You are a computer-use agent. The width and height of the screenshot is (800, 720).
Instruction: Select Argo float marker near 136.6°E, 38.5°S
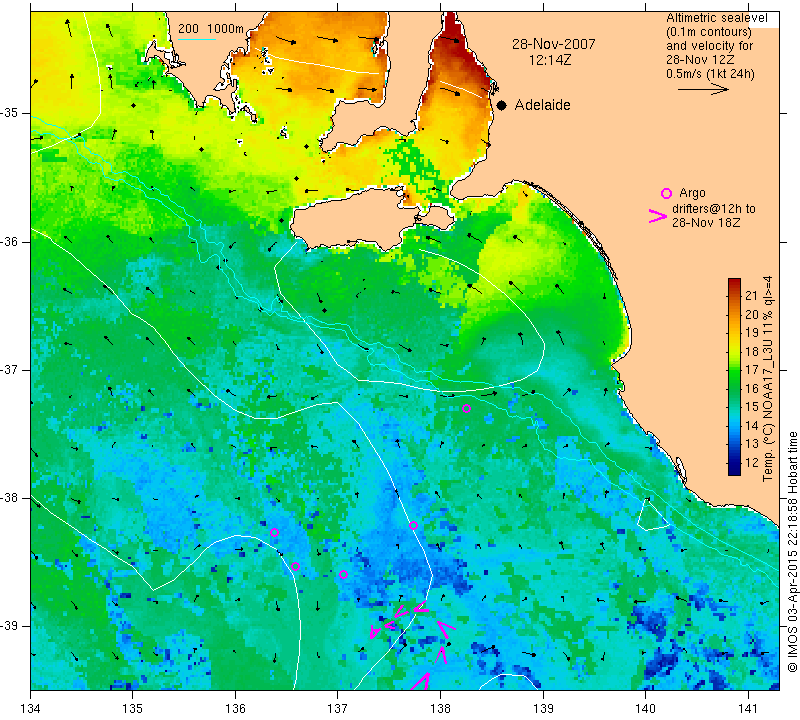click(295, 566)
